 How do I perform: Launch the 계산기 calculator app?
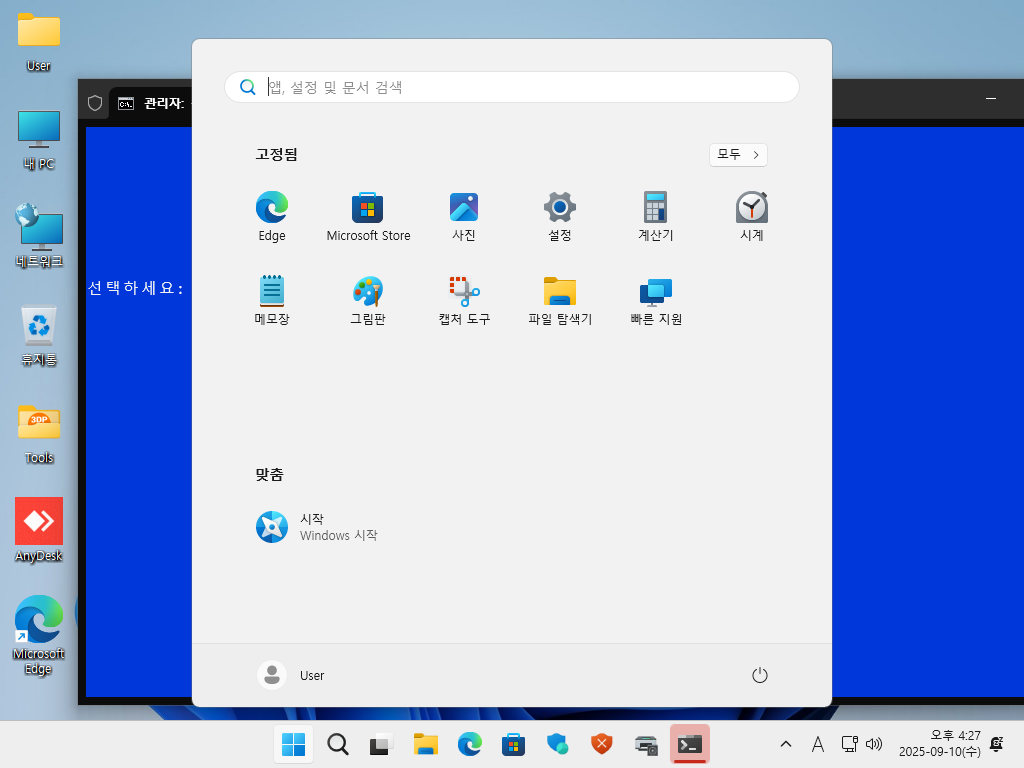tap(656, 217)
